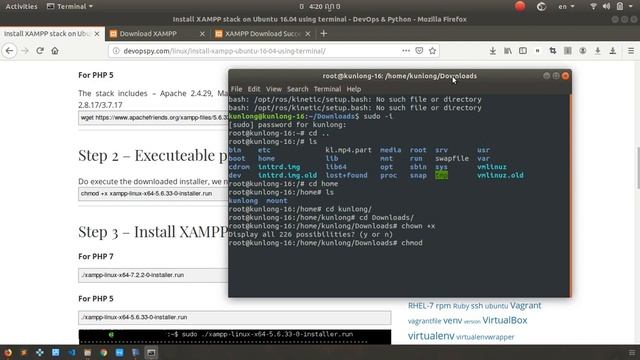The width and height of the screenshot is (640, 360).
Task: Minimize the terminal window
Action: [546, 76]
